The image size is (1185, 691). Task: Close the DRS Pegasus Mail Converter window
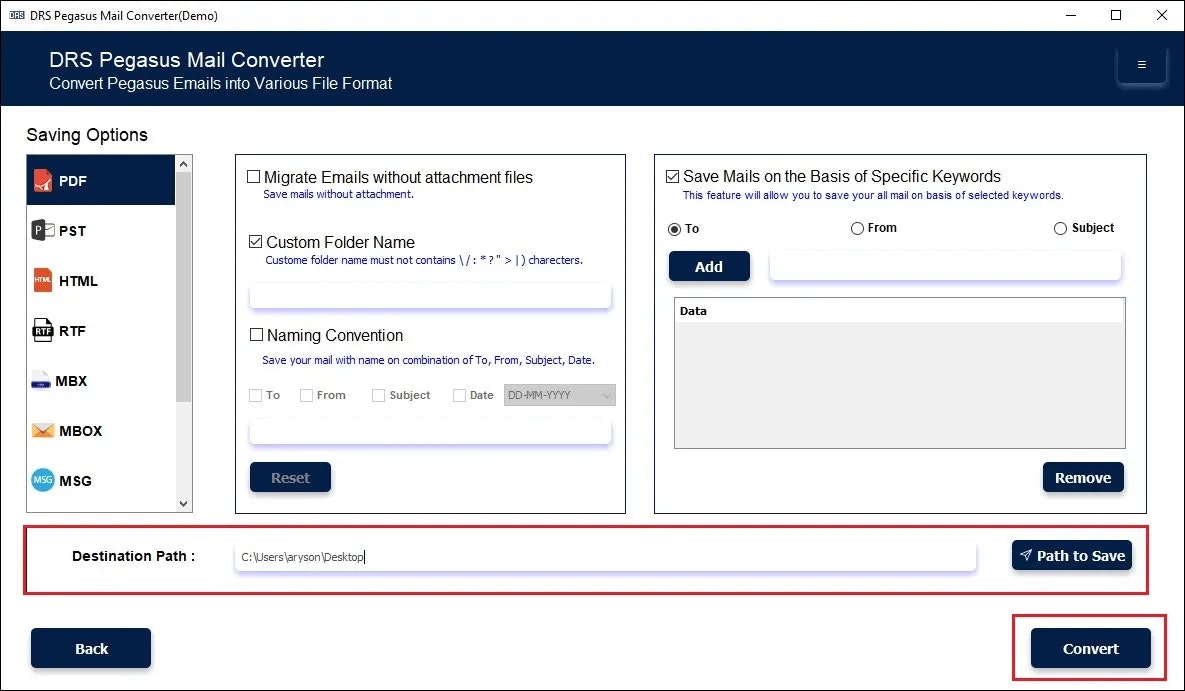[x=1162, y=15]
